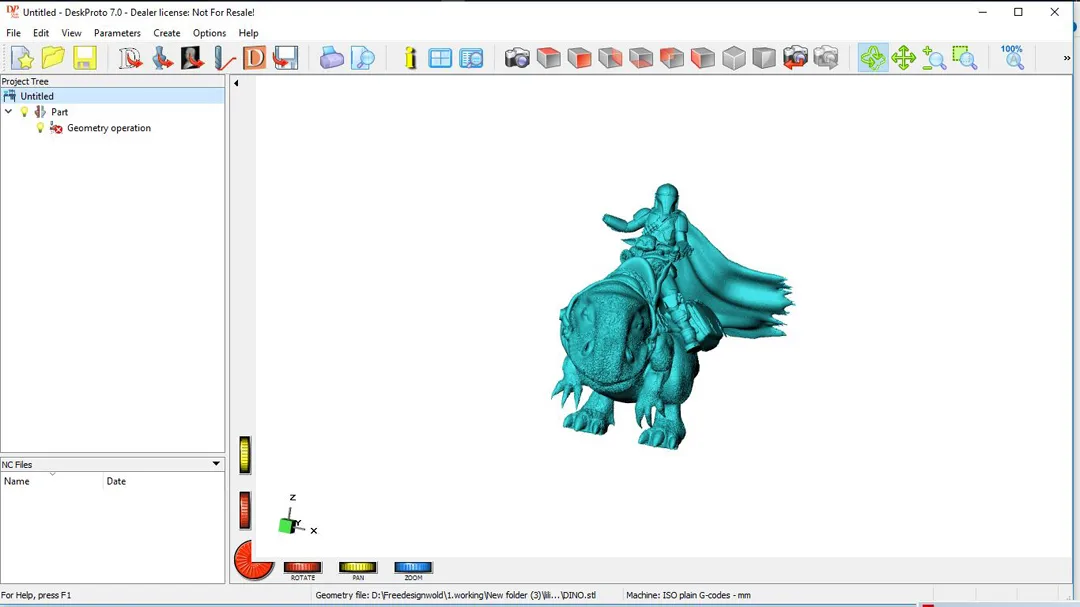The height and width of the screenshot is (607, 1080).
Task: Click the Zoom 100% icon
Action: click(1012, 58)
